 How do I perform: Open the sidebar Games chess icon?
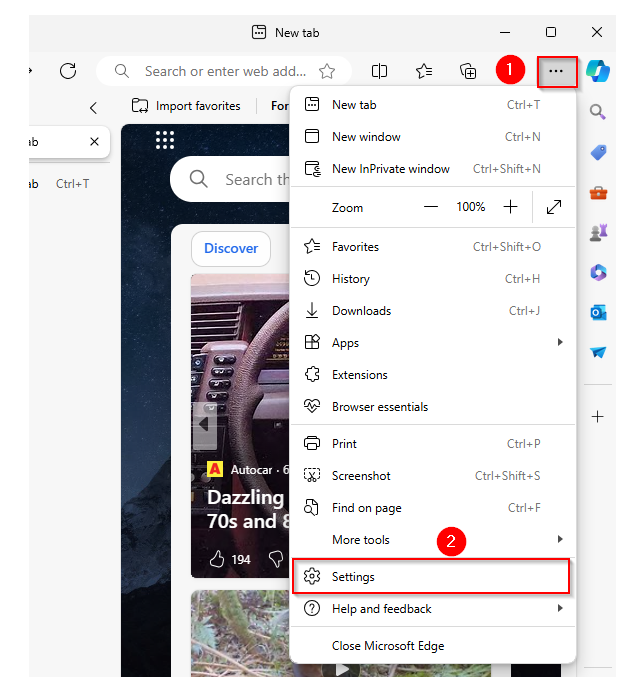pyautogui.click(x=598, y=233)
